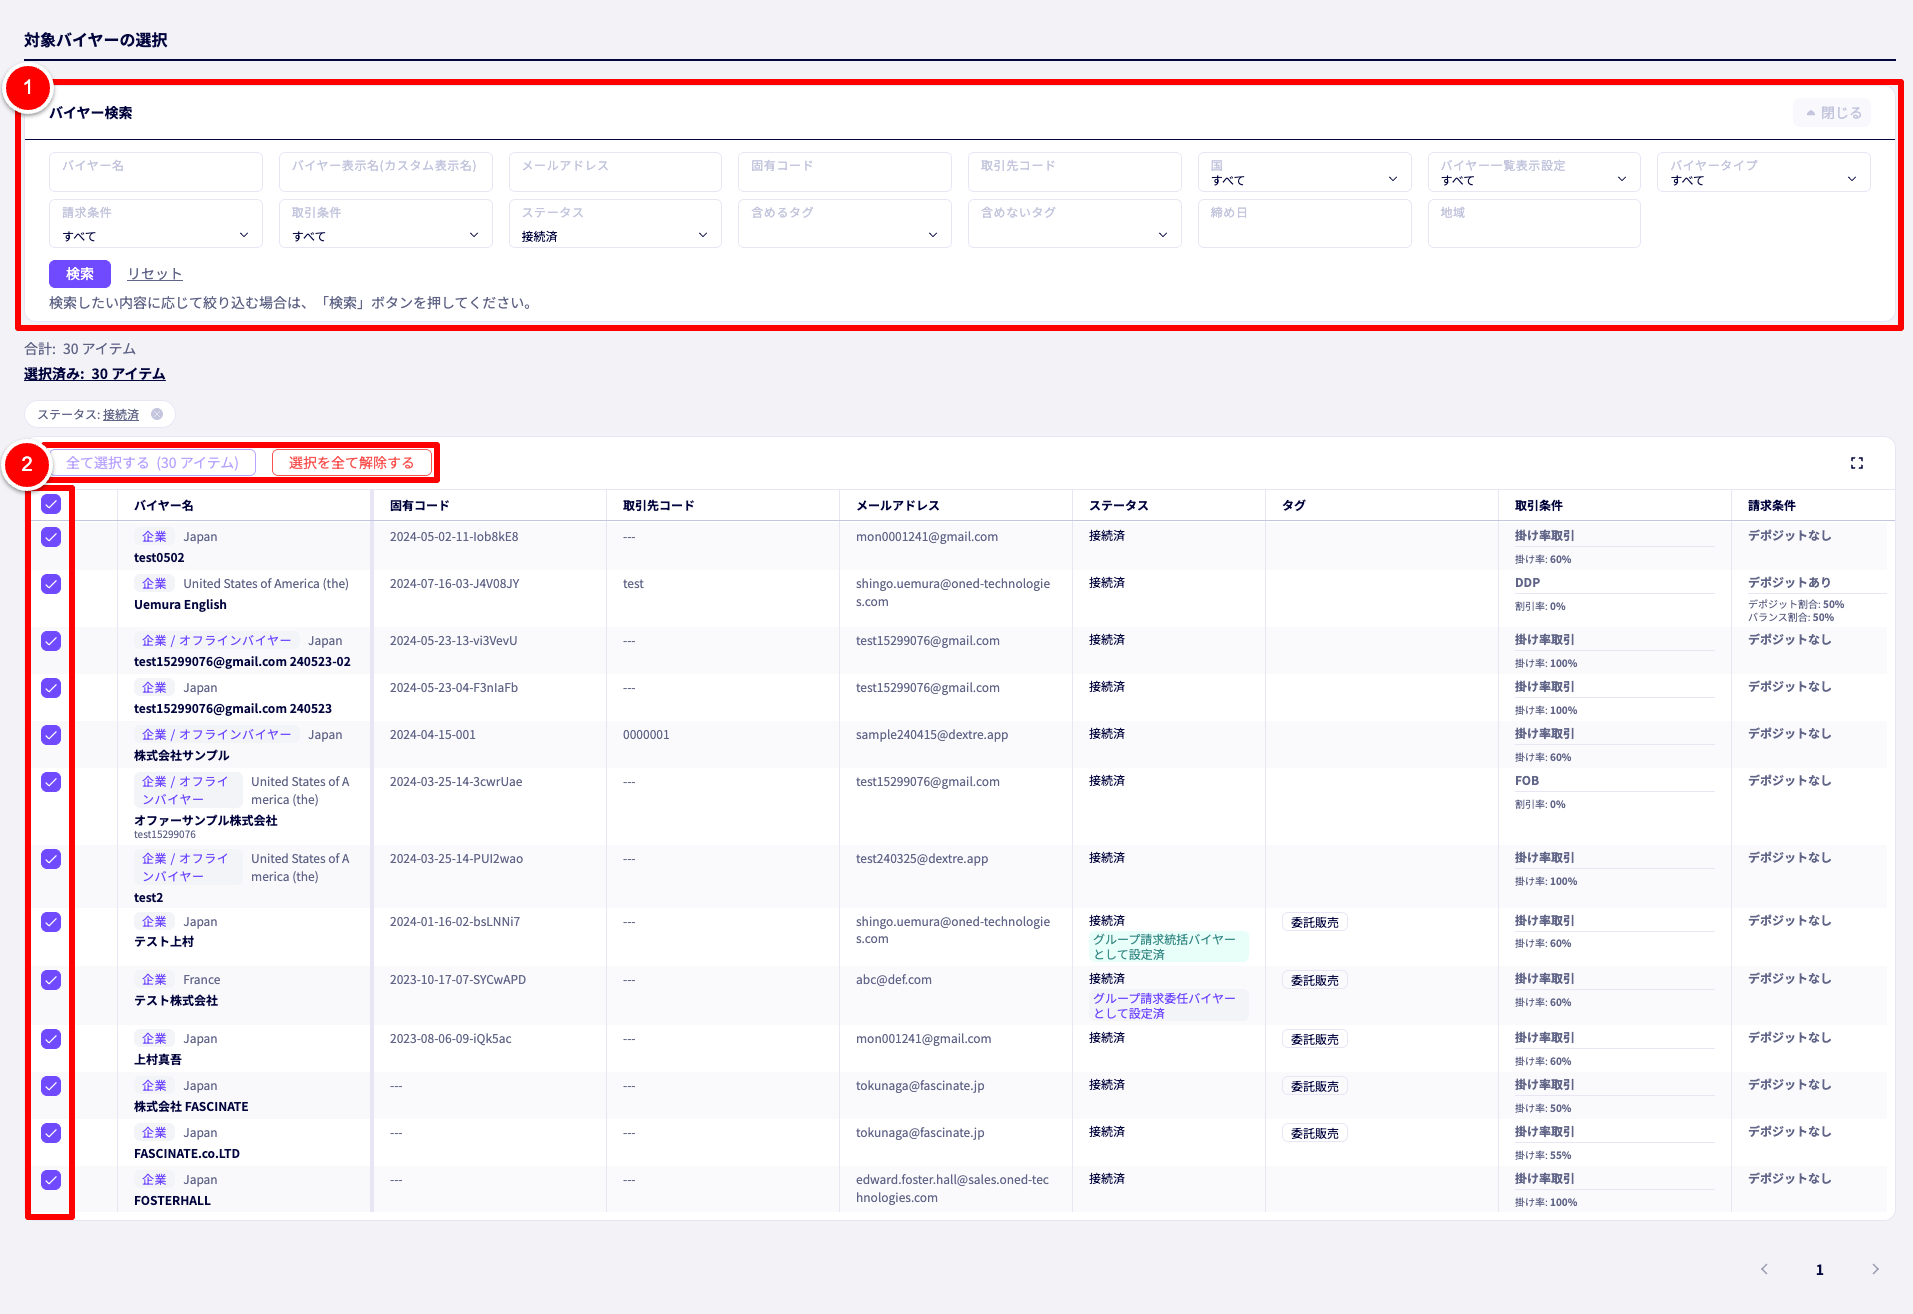Open the 含めるタグ dropdown
This screenshot has height=1314, width=1913.
coord(844,225)
